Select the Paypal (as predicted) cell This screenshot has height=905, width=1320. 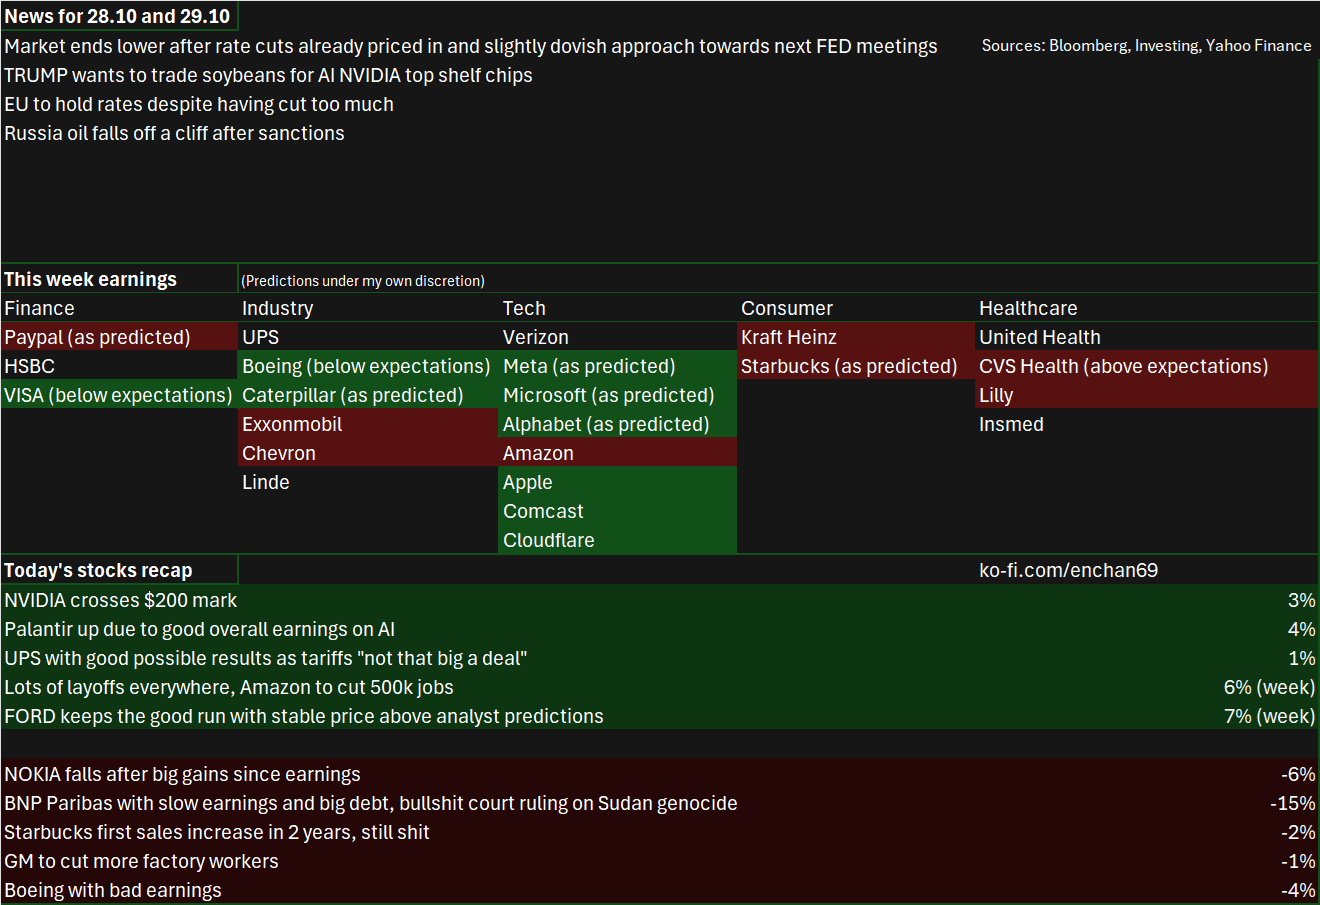[119, 337]
